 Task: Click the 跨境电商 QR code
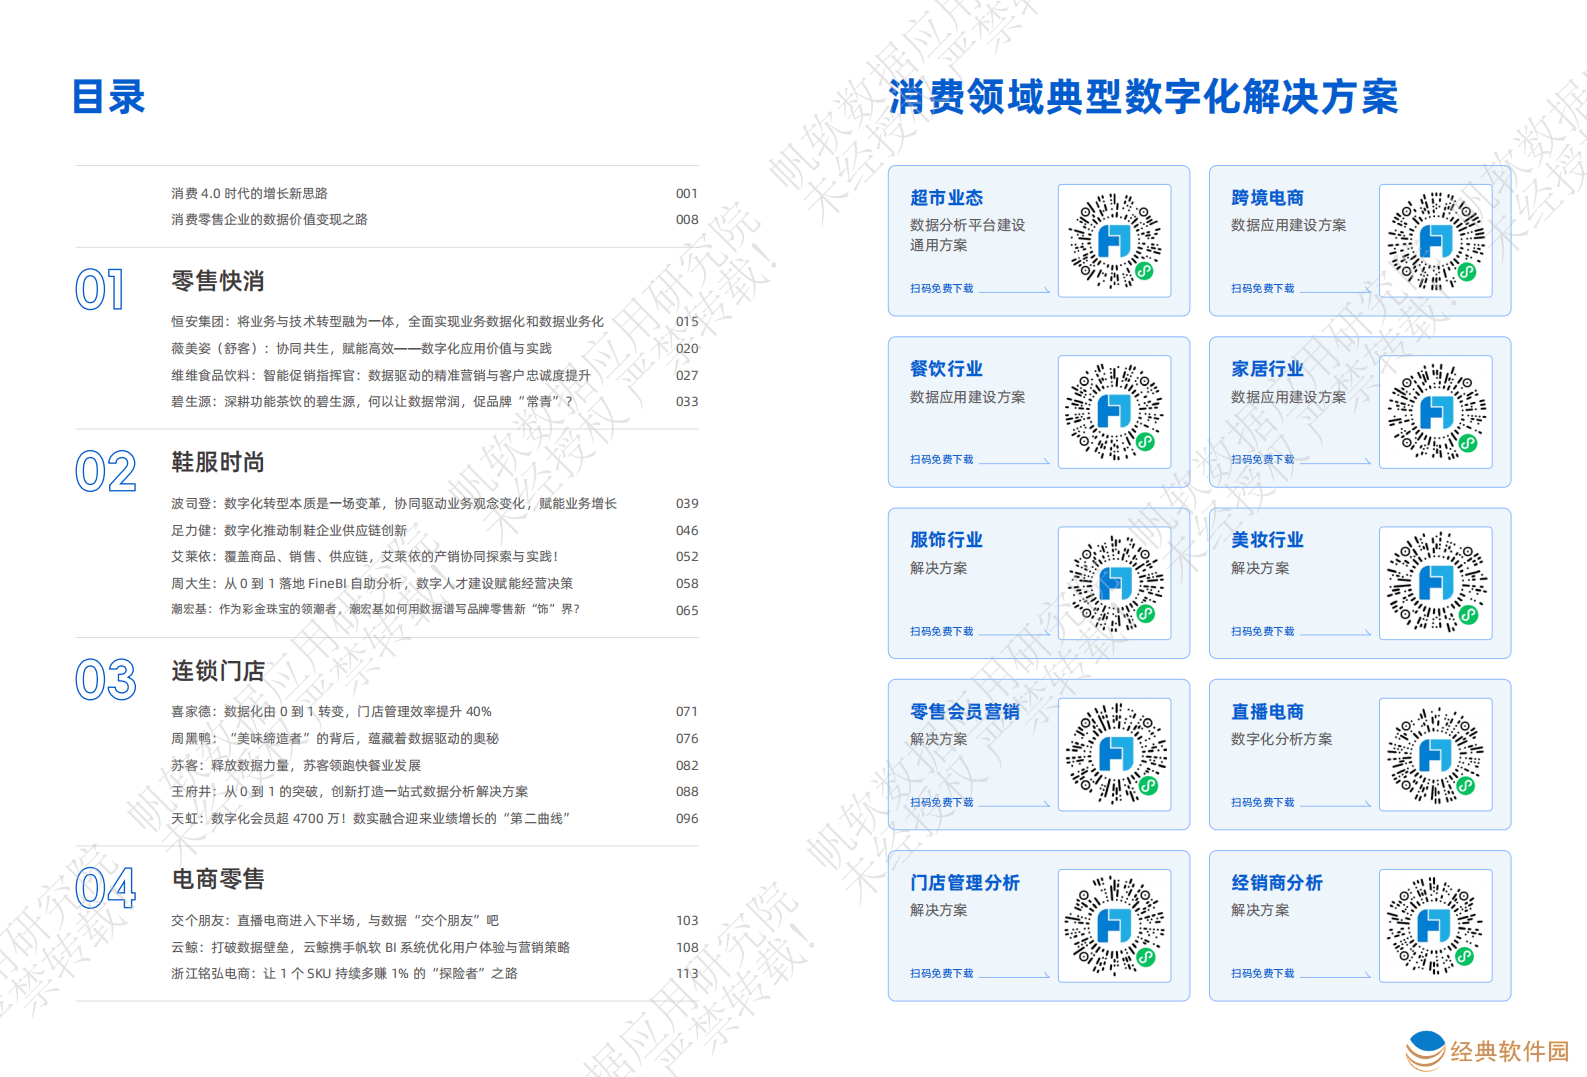tap(1435, 241)
